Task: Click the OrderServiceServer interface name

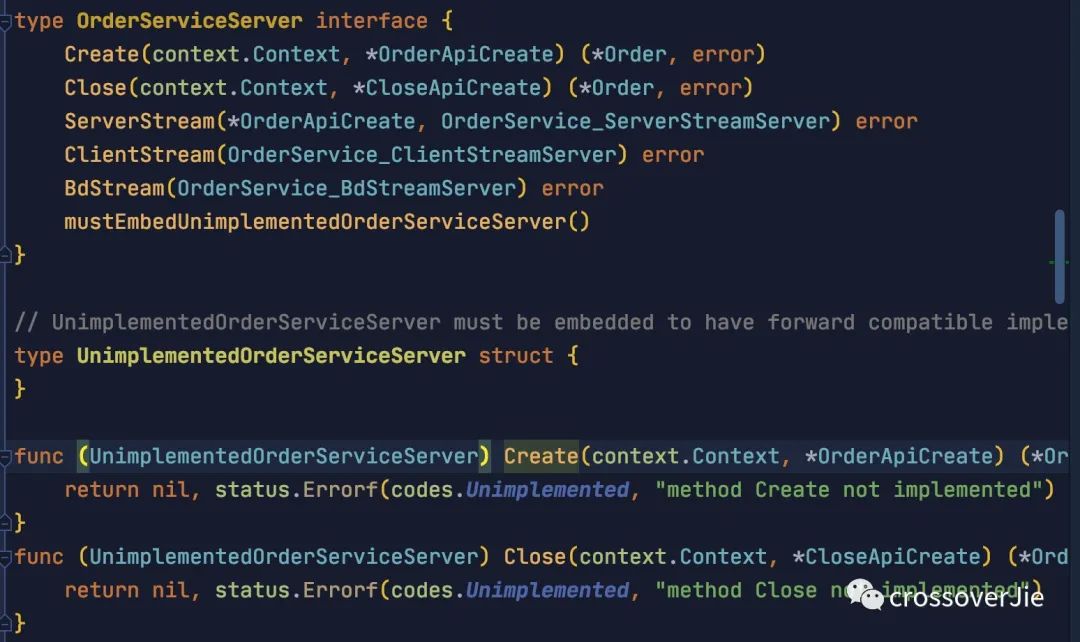Action: click(189, 21)
